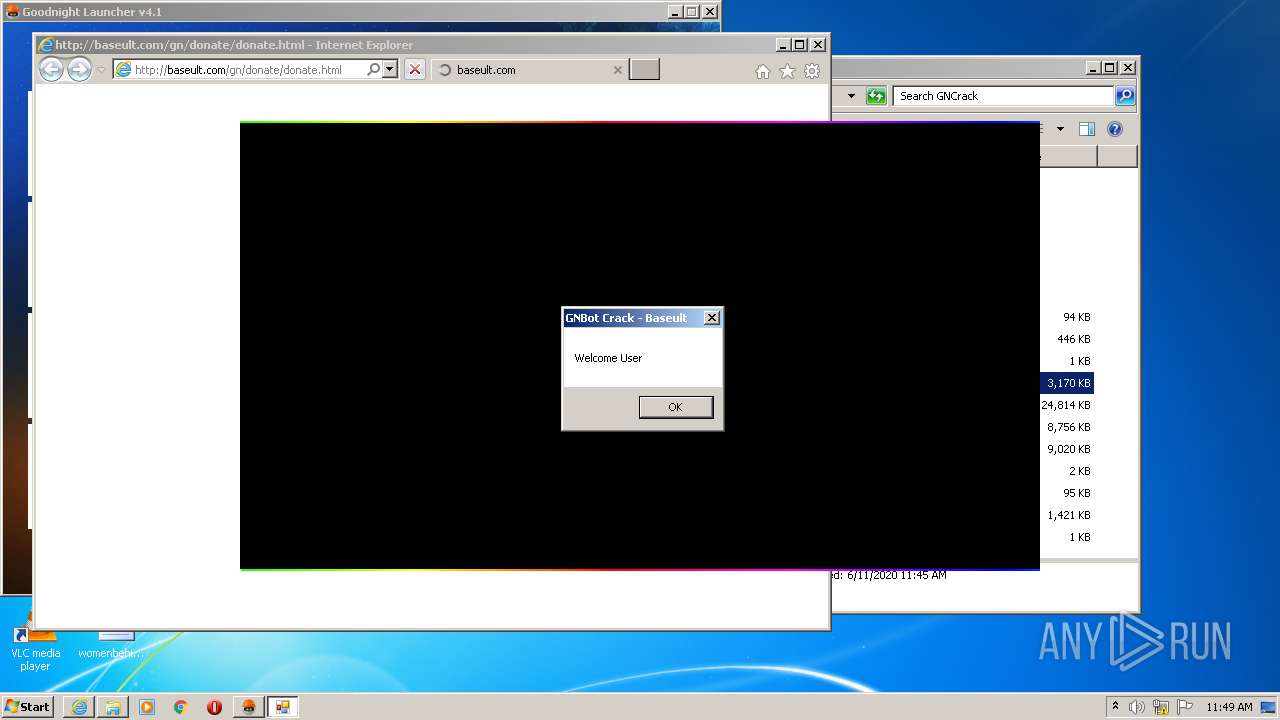
Task: Open Explorer Help icon
Action: click(x=1115, y=129)
